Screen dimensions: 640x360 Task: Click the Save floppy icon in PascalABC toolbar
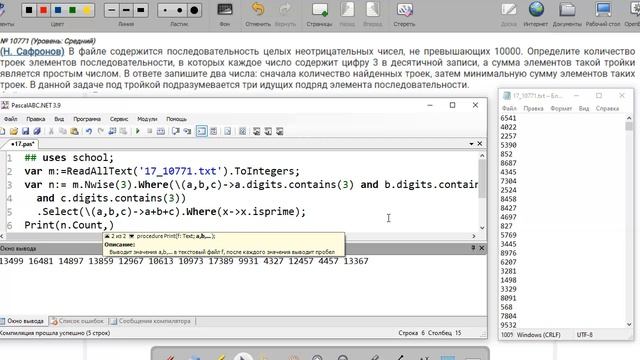click(25, 131)
